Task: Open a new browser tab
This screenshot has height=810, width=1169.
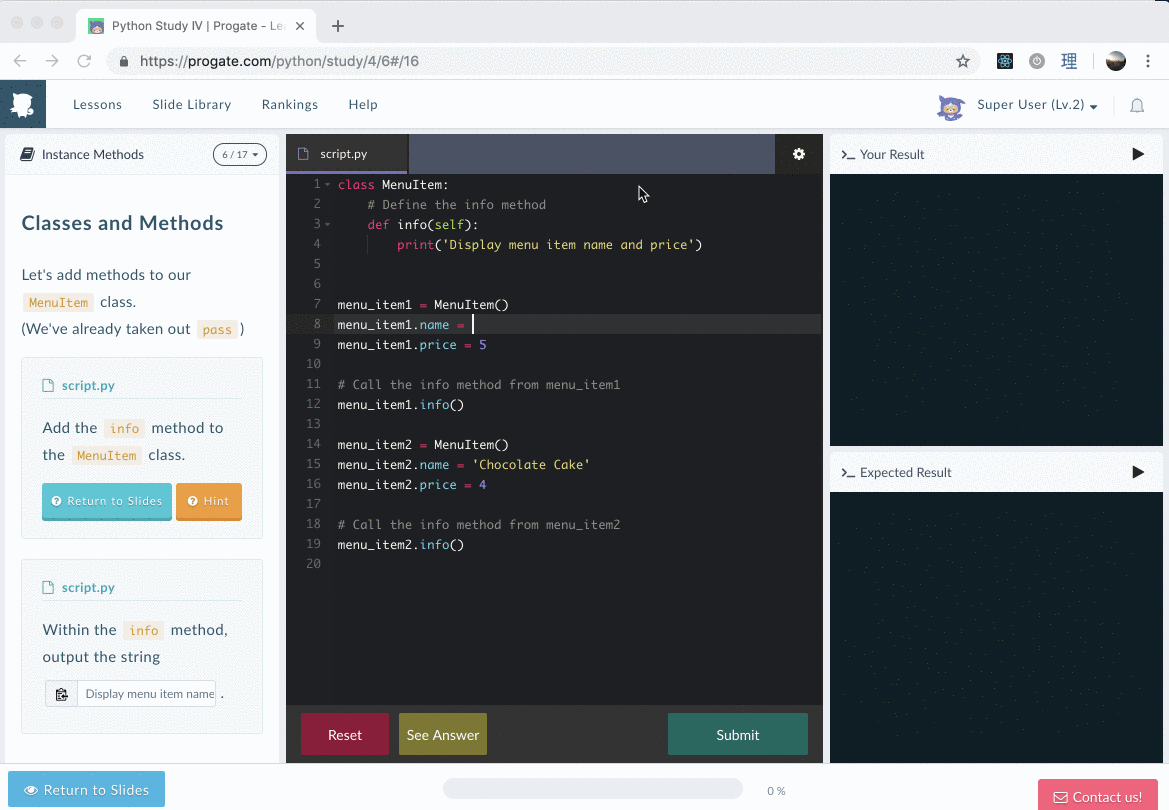Action: 338,26
